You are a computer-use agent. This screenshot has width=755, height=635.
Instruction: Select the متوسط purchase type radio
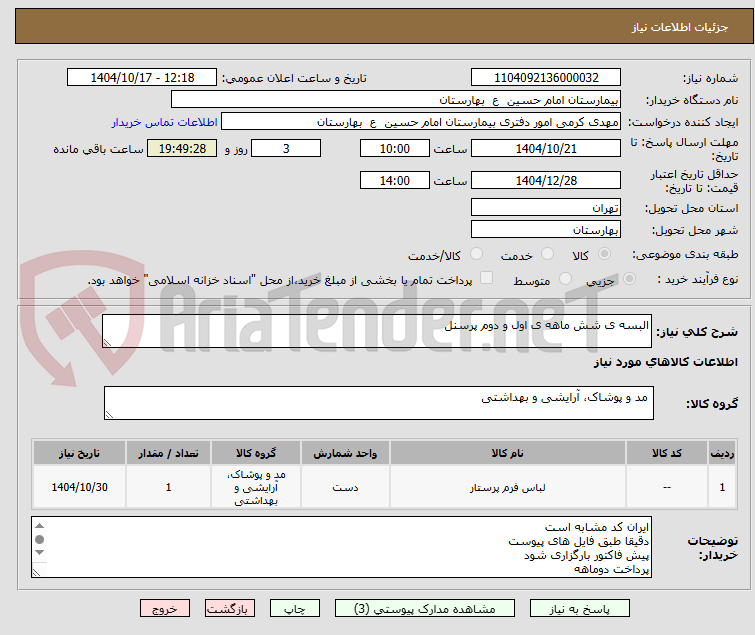(565, 278)
